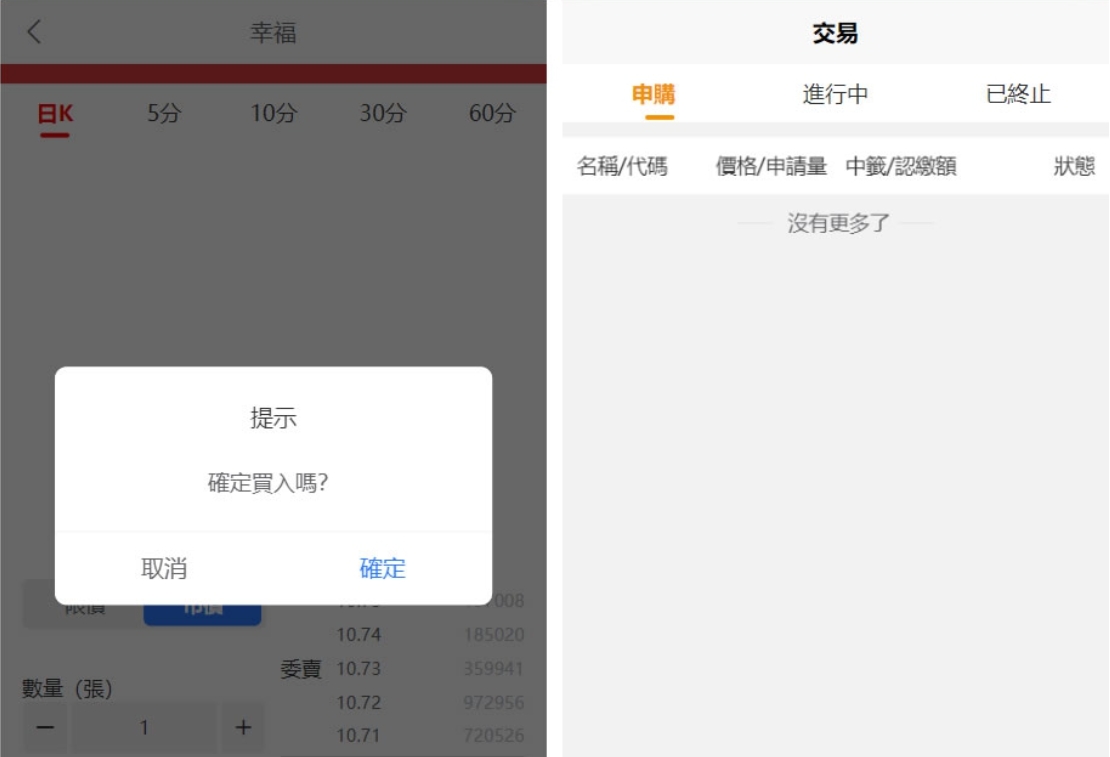Tap the back arrow beside 幸福 title
Viewport: 1110px width, 757px height.
pyautogui.click(x=34, y=32)
